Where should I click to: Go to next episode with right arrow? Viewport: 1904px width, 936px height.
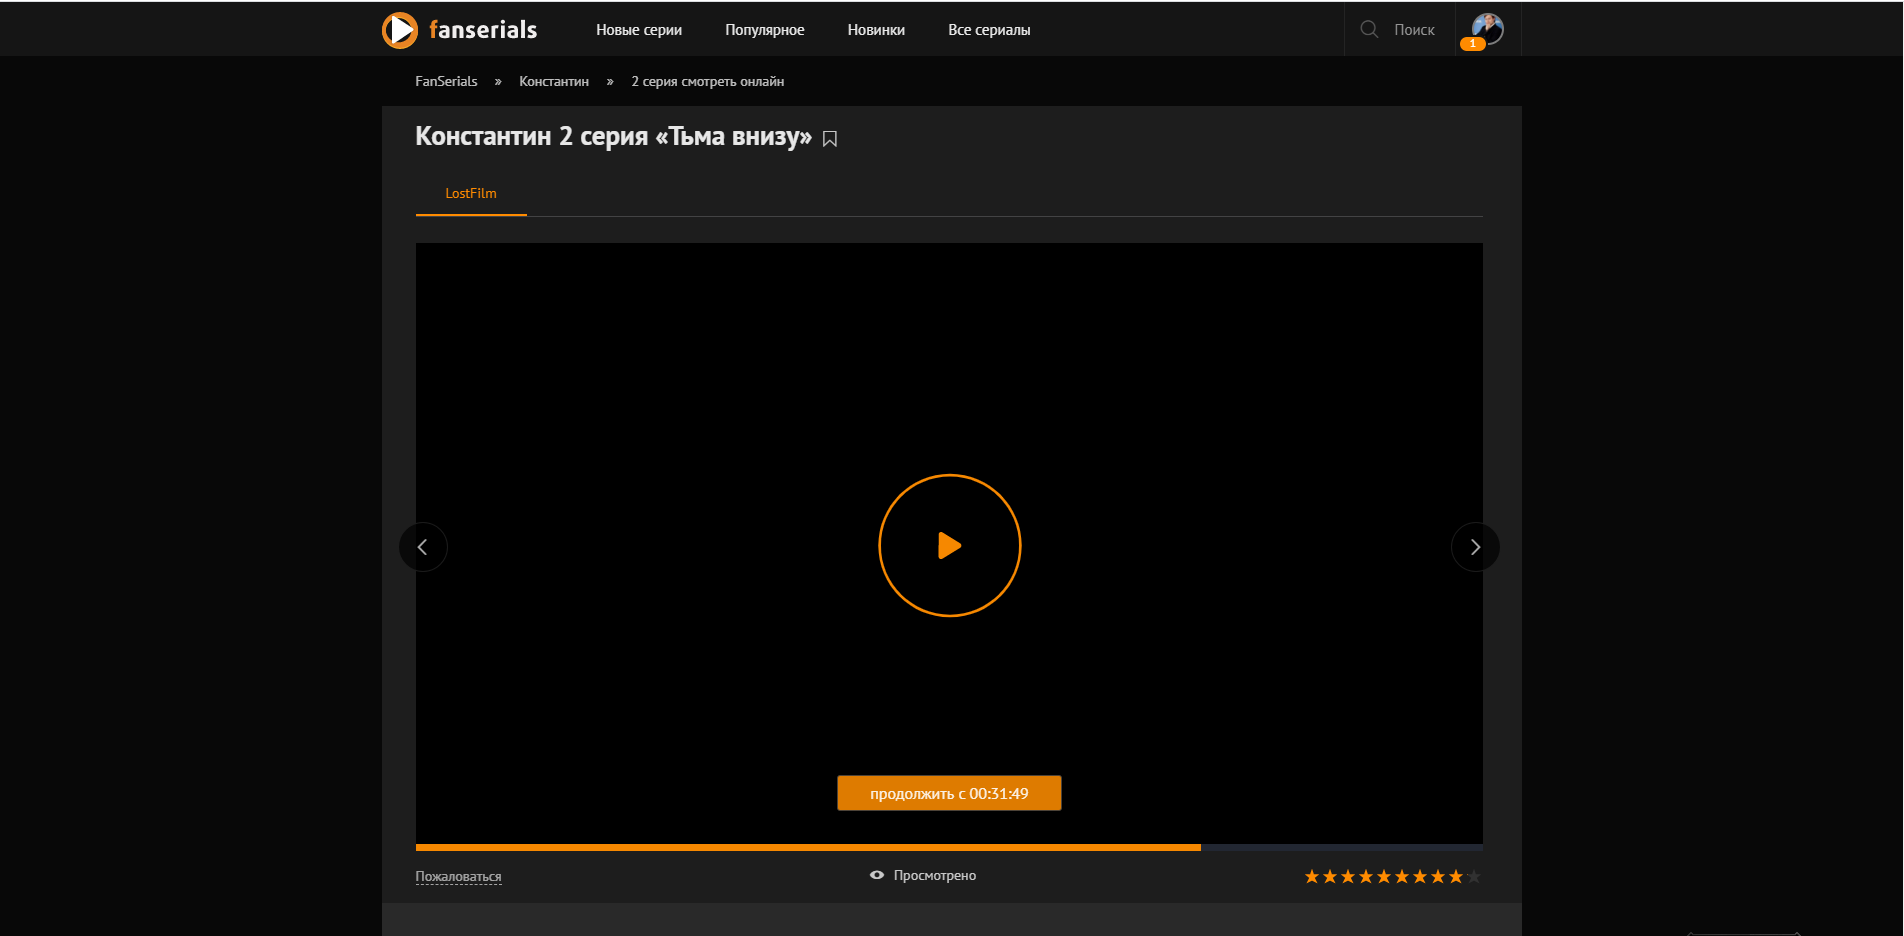[x=1475, y=547]
